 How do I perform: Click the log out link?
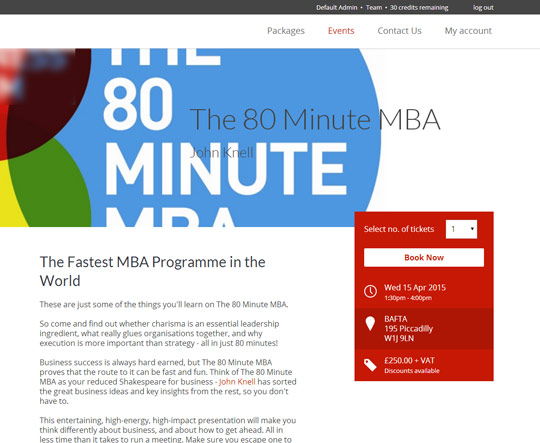483,8
